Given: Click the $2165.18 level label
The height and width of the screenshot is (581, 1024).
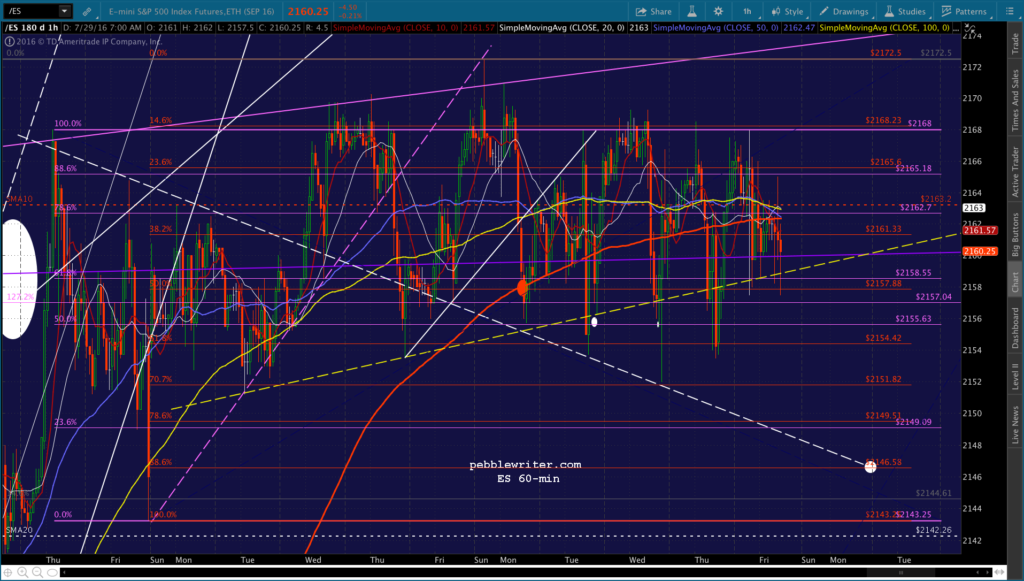Looking at the screenshot, I should [x=913, y=168].
